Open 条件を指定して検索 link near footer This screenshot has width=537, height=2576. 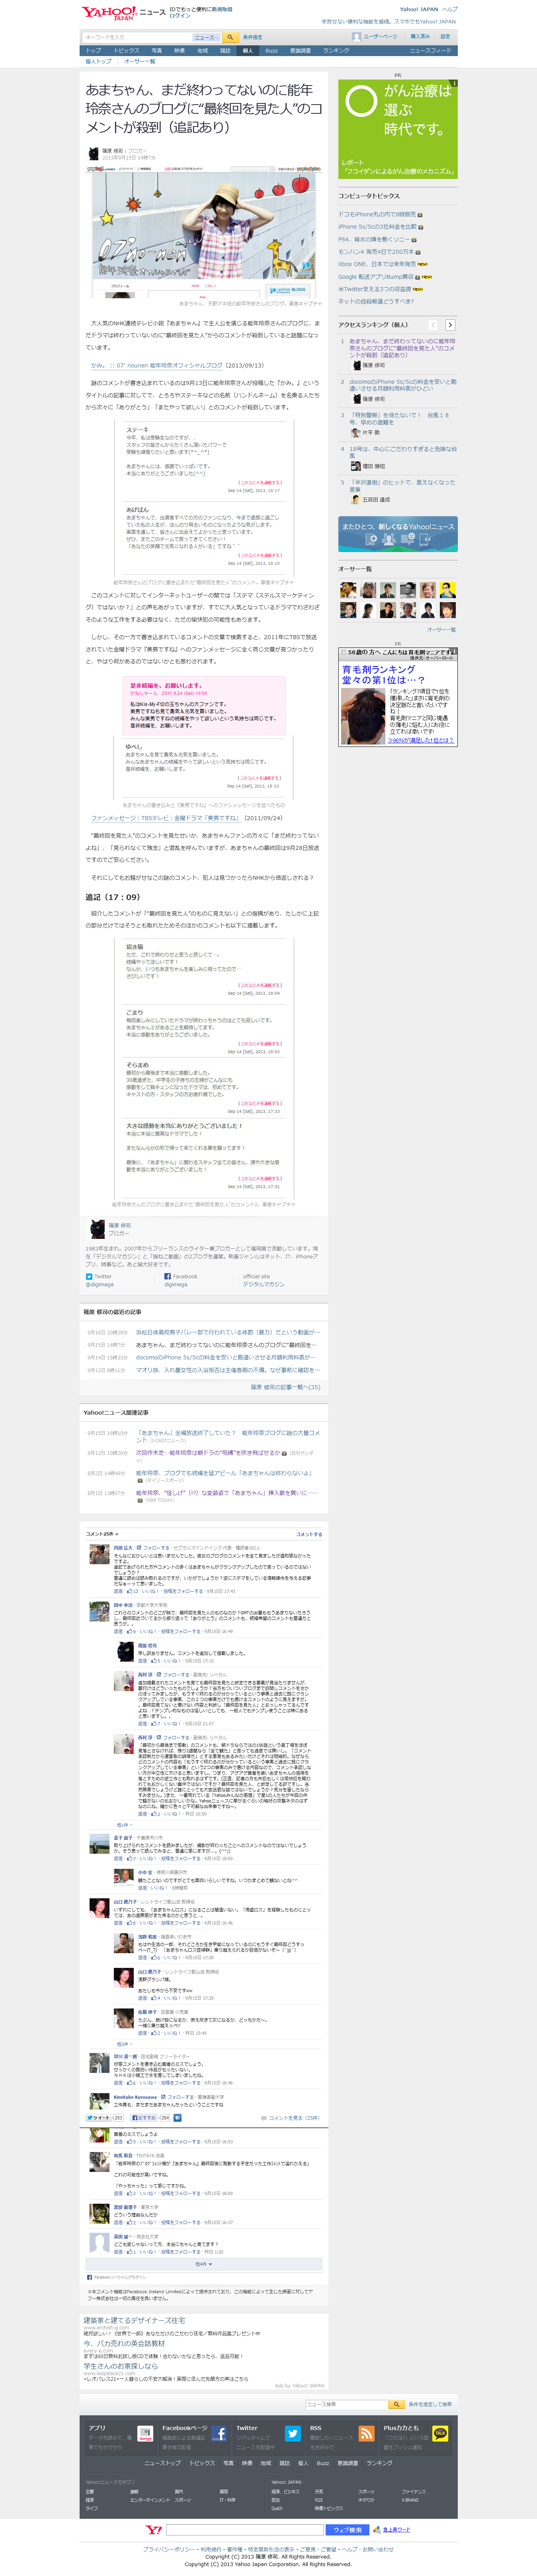430,2404
